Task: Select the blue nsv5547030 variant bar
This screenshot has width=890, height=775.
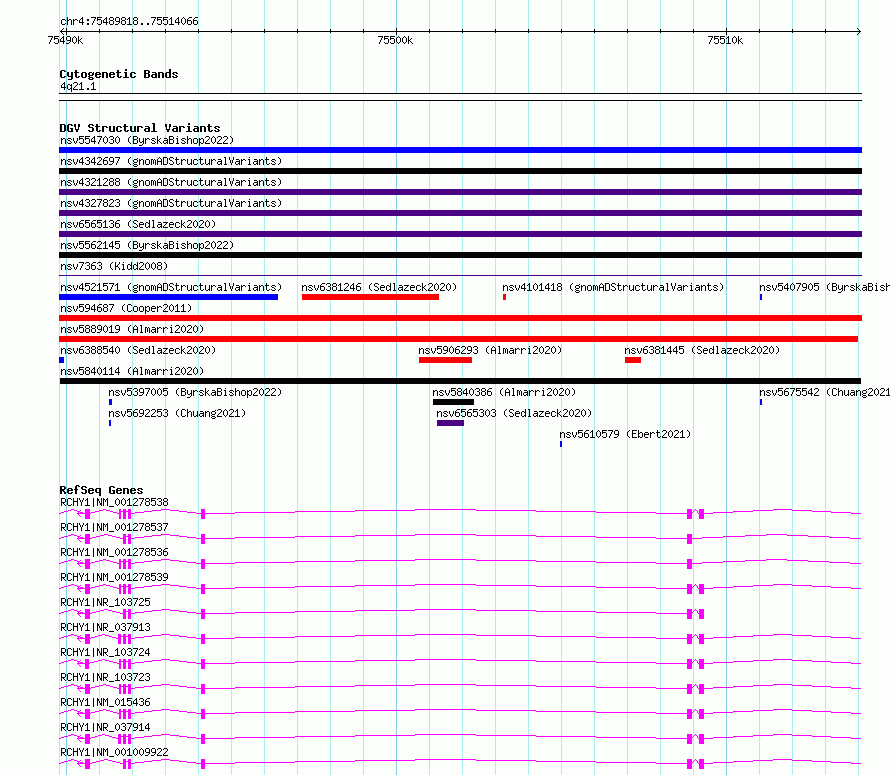Action: (x=460, y=150)
